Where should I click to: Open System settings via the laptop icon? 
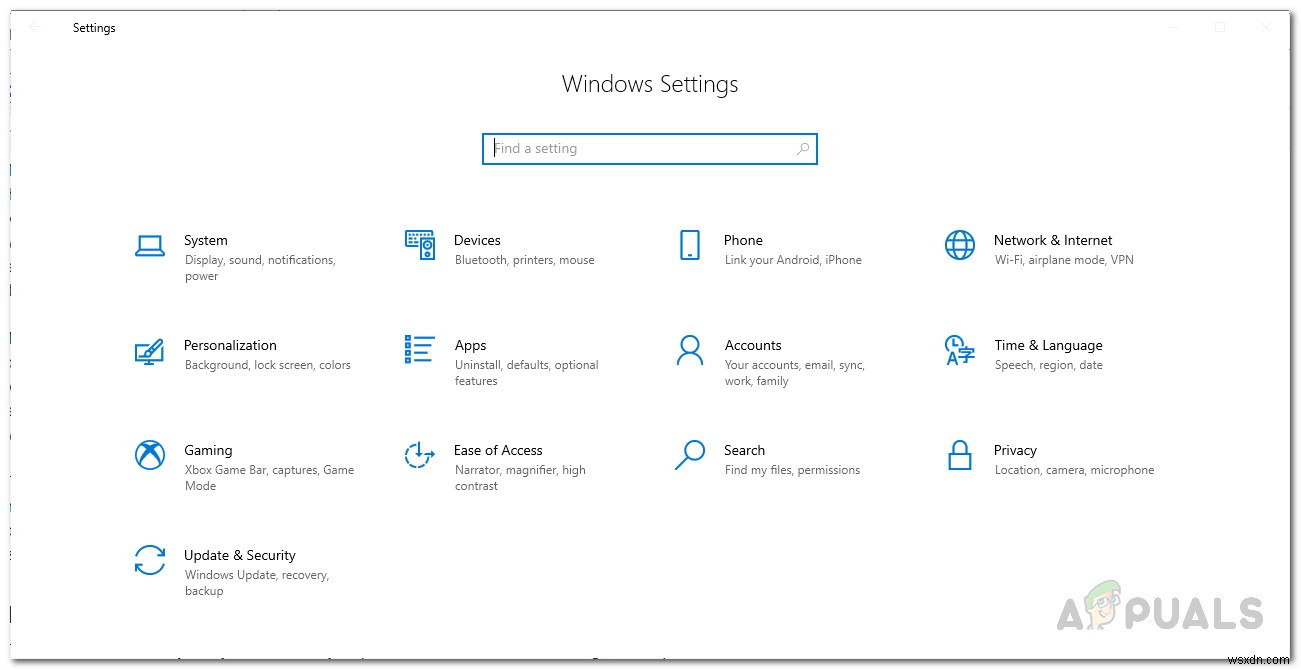tap(150, 245)
